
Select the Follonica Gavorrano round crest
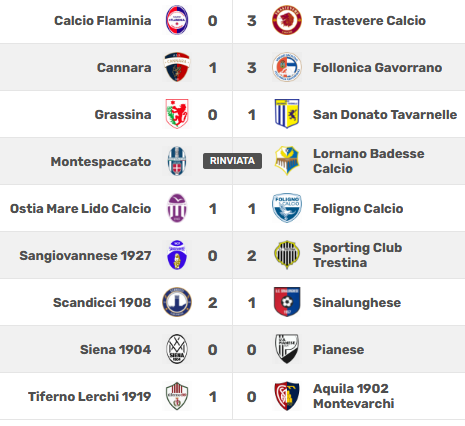287,67
